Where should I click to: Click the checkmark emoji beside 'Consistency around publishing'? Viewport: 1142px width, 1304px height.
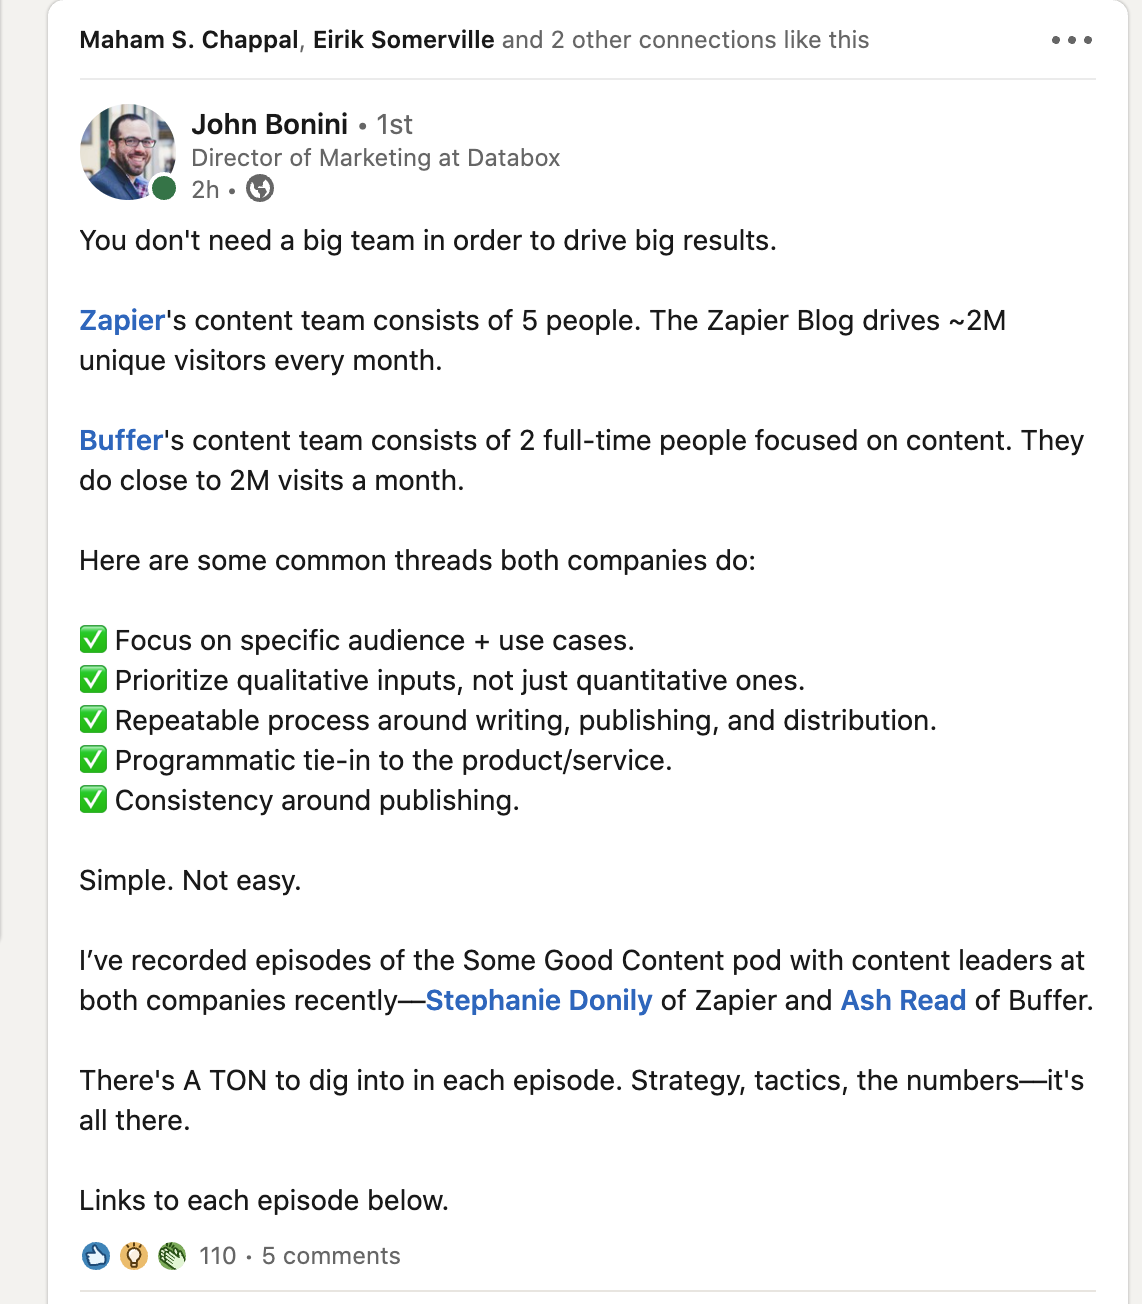pyautogui.click(x=93, y=800)
